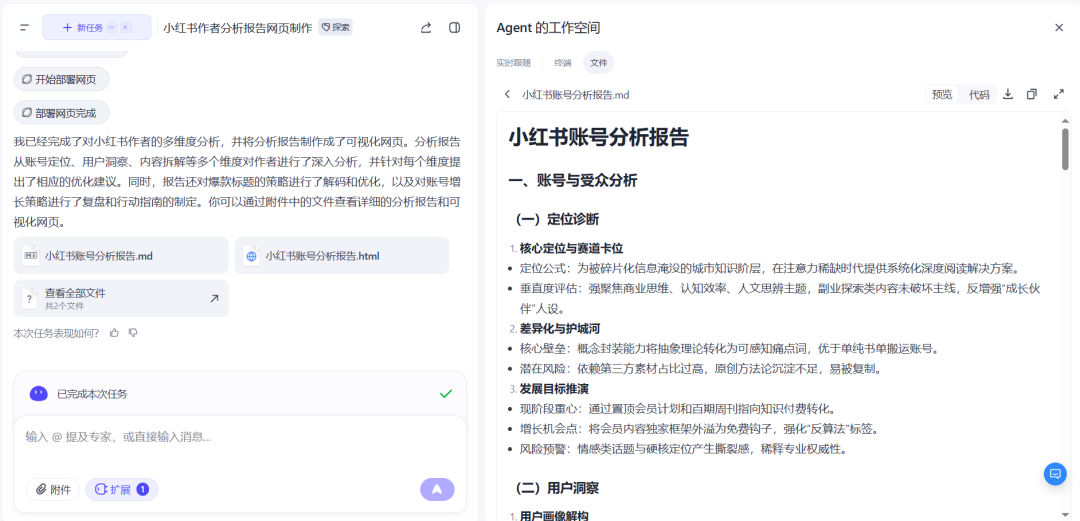The height and width of the screenshot is (521, 1080).
Task: Click the 发展目标推演 list item
Action: [x=554, y=389]
